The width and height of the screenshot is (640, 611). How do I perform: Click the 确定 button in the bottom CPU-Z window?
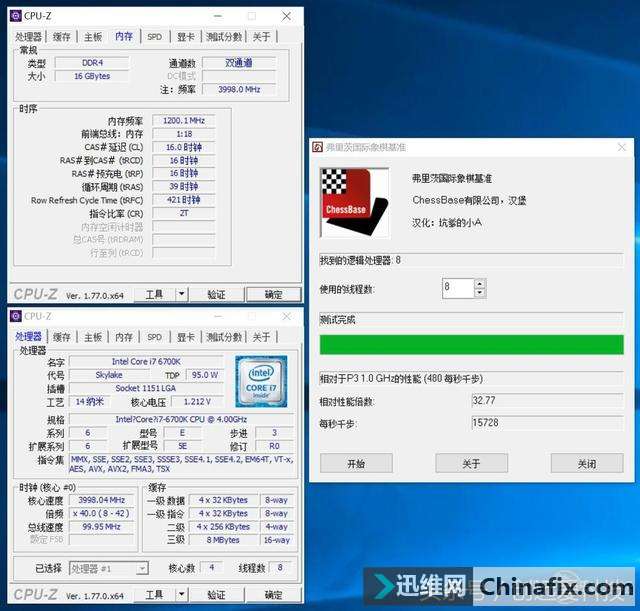pos(273,595)
